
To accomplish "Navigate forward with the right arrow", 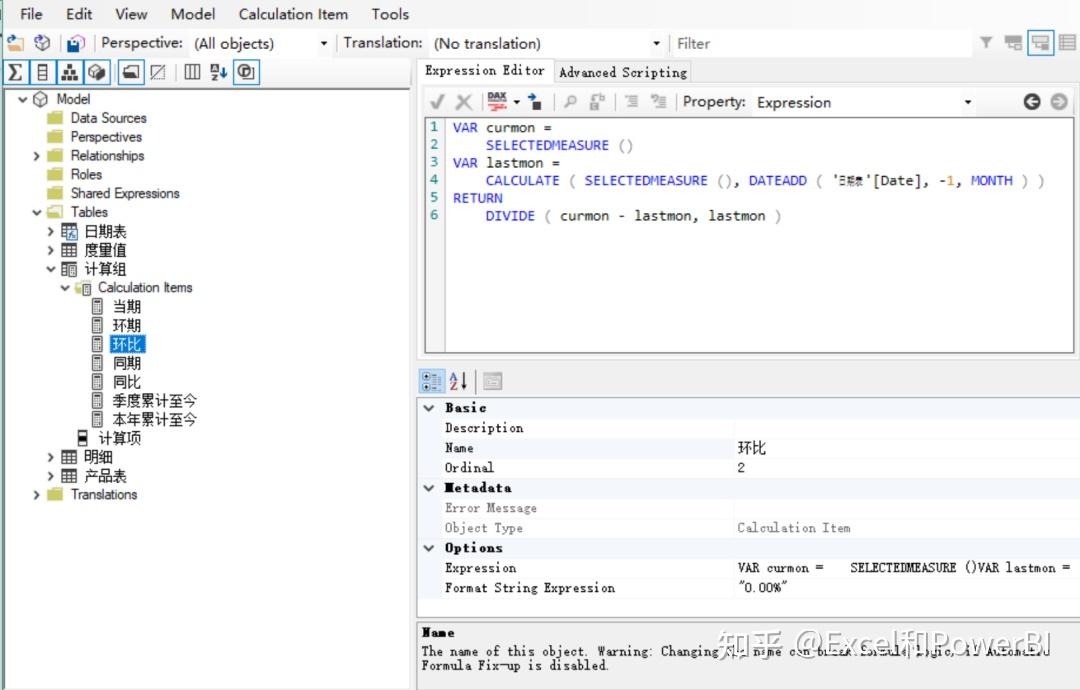I will [1059, 102].
